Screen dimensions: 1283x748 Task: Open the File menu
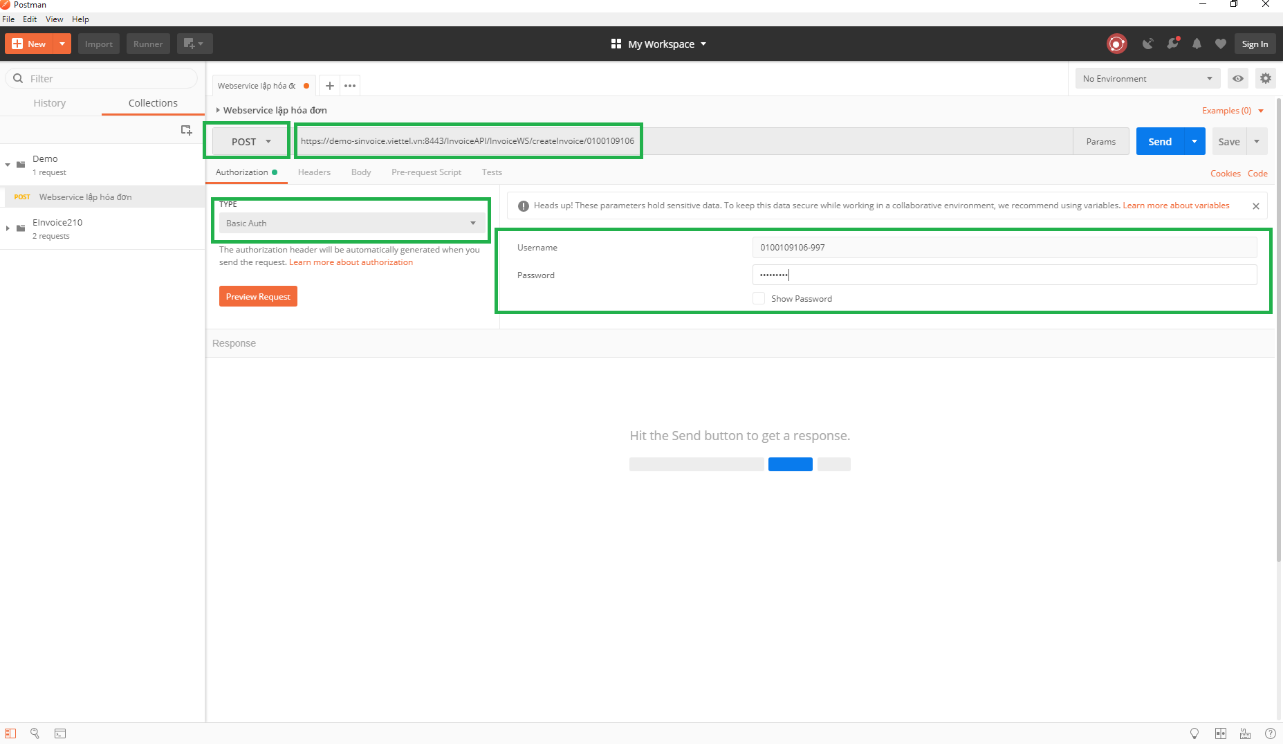8,19
